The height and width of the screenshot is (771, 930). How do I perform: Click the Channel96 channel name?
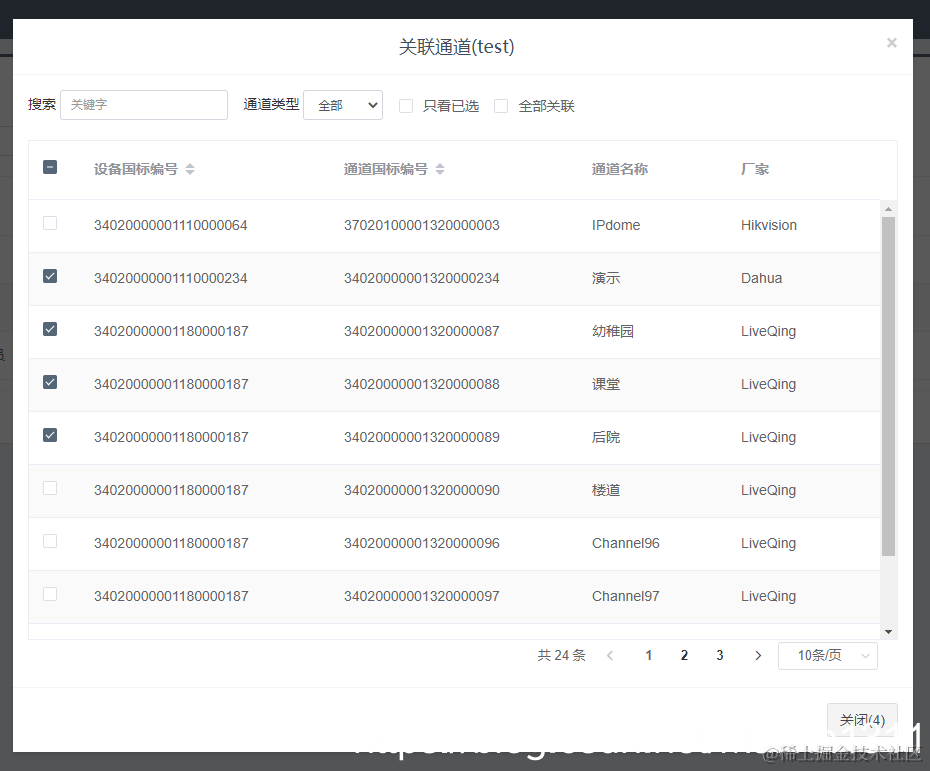pyautogui.click(x=626, y=543)
